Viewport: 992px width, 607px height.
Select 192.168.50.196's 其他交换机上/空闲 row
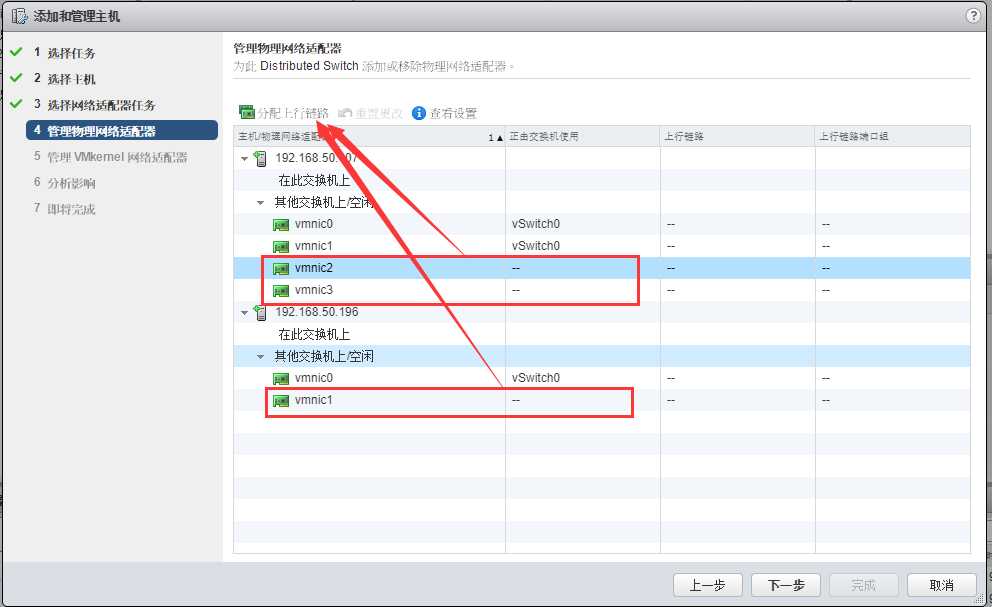point(602,356)
